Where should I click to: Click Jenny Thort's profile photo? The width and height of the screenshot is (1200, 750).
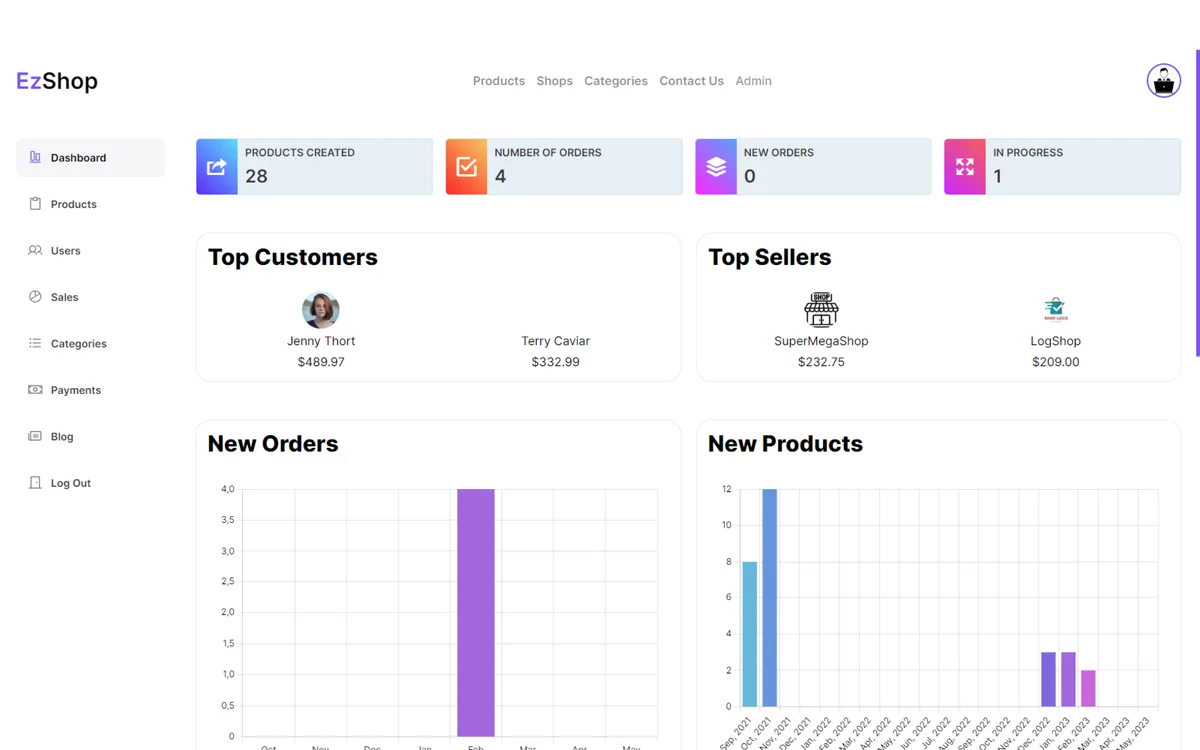321,310
